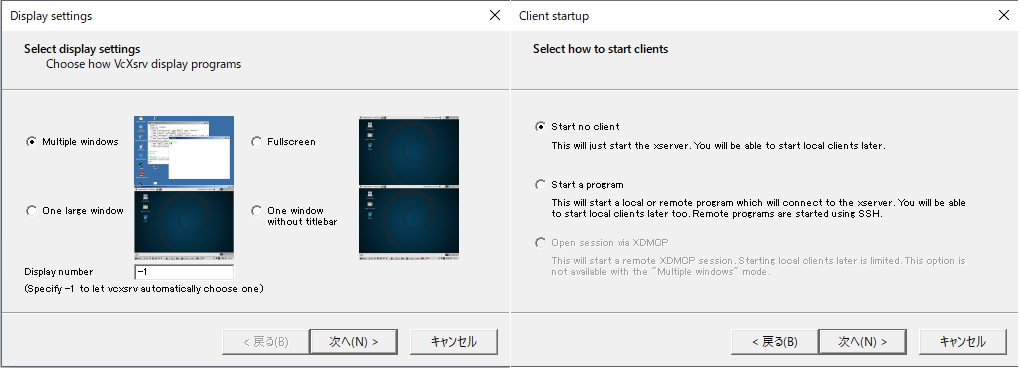Image resolution: width=1020 pixels, height=368 pixels.
Task: Click the Fullscreen preview thumbnail
Action: [x=409, y=151]
